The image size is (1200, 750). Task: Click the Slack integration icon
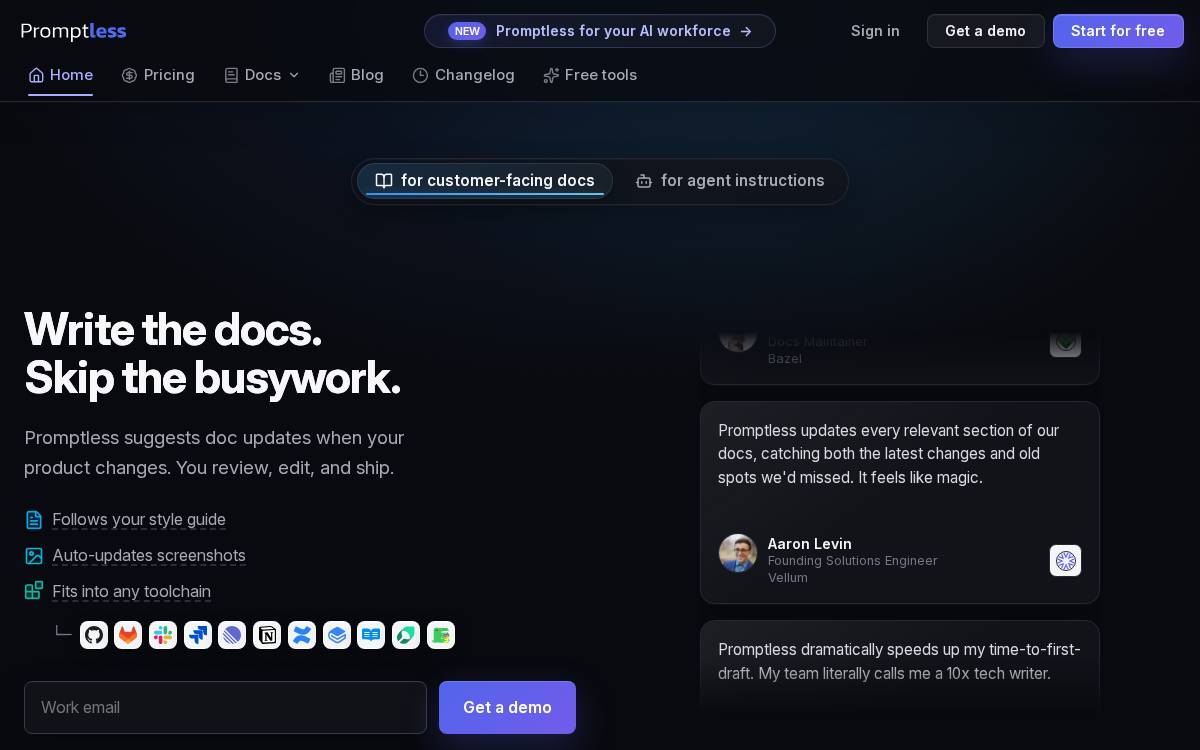coord(163,635)
